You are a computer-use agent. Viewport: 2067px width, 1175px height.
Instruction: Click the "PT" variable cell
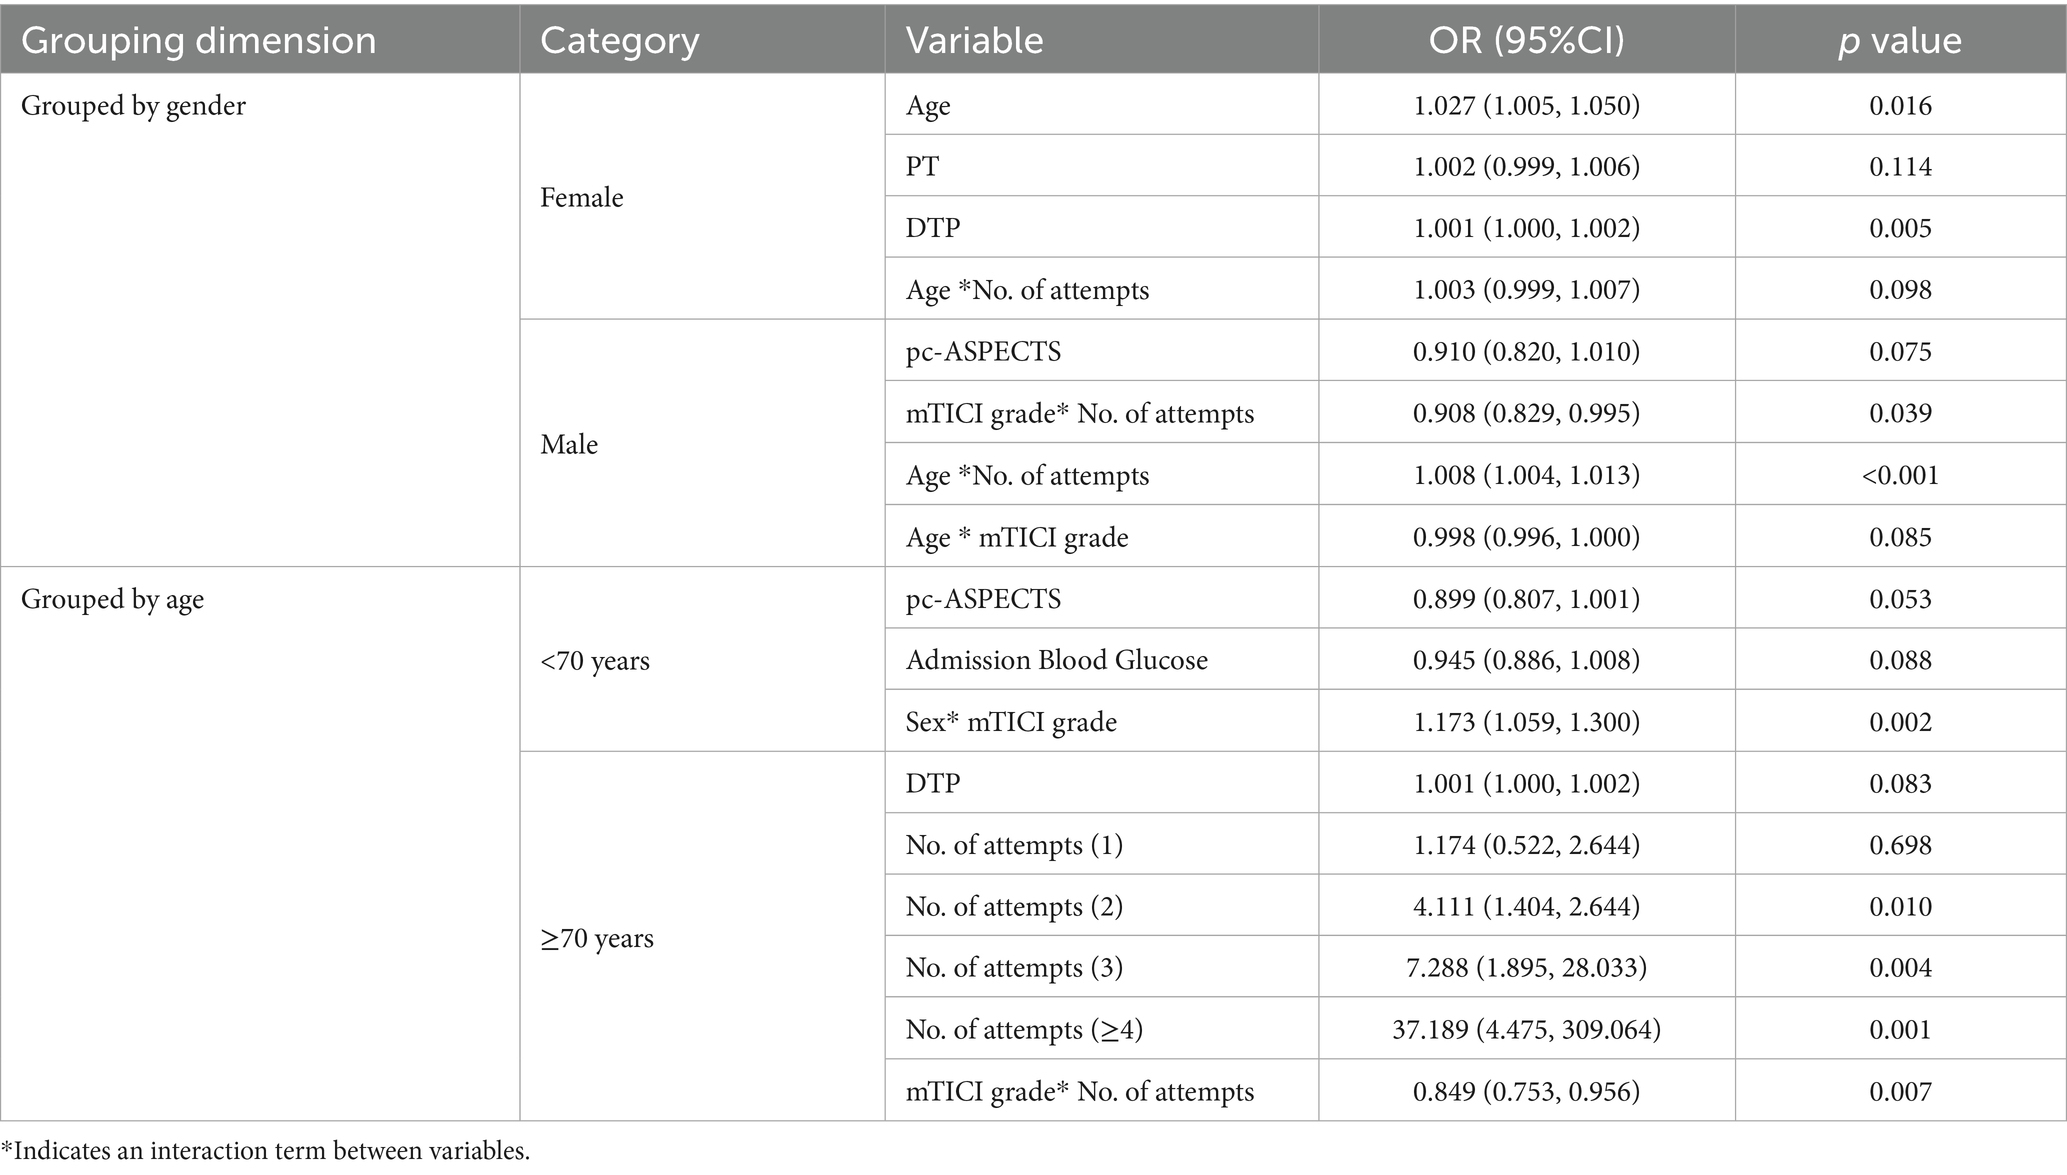pos(922,167)
